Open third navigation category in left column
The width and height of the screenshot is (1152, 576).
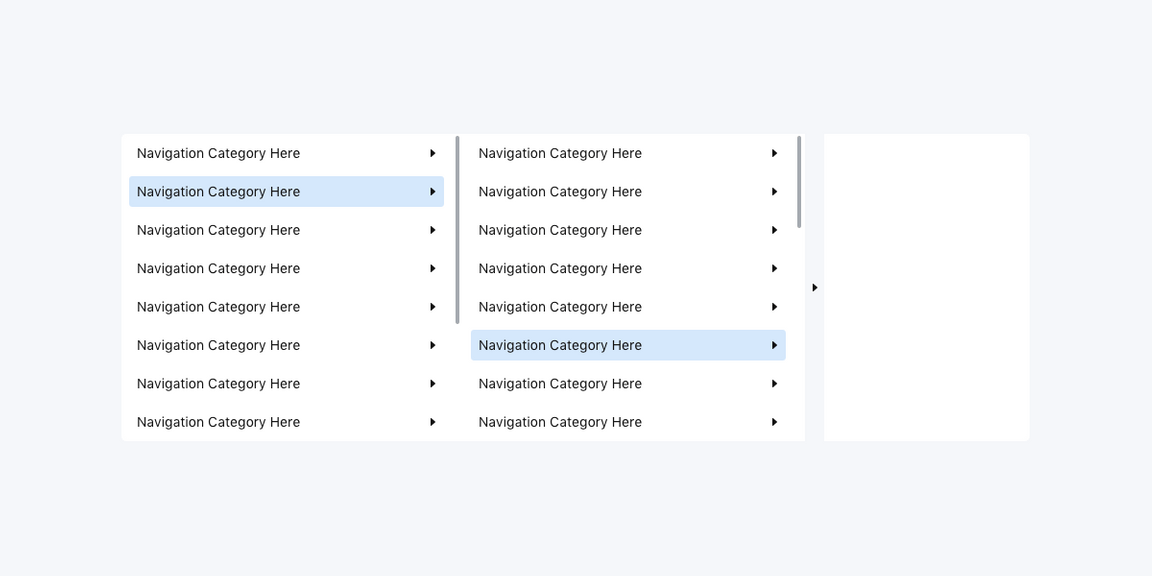tap(219, 230)
